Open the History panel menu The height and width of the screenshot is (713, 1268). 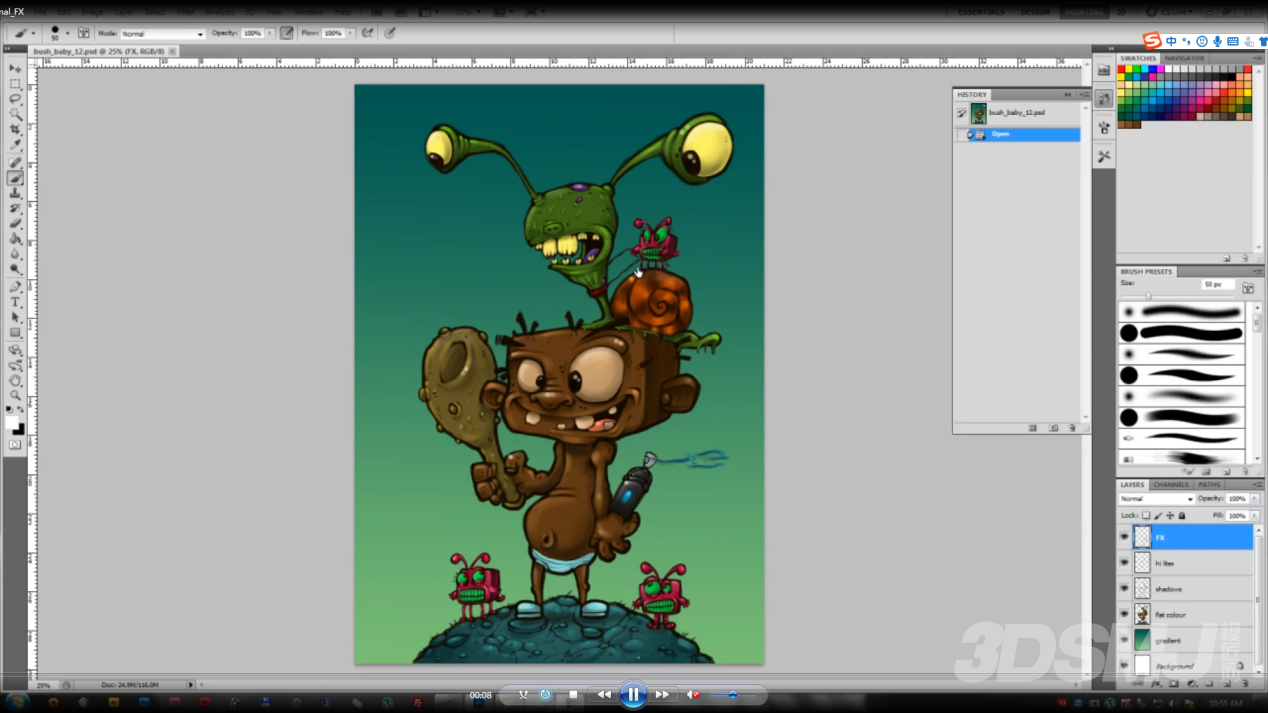point(1084,95)
